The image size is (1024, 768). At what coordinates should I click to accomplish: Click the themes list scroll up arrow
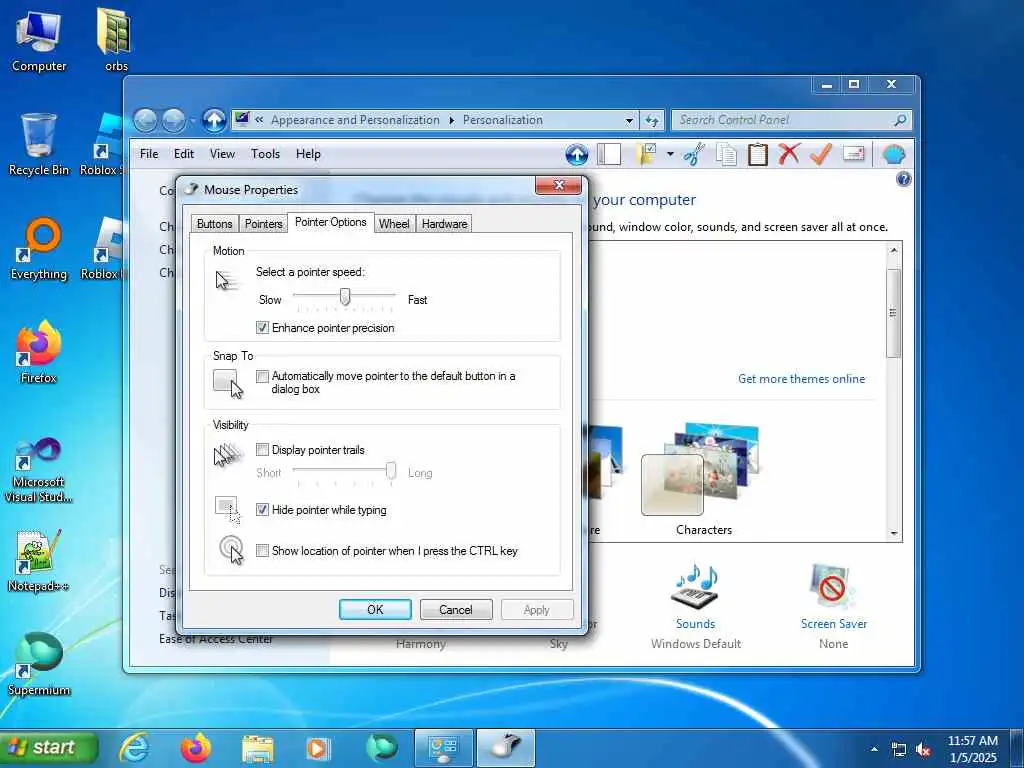click(x=894, y=251)
